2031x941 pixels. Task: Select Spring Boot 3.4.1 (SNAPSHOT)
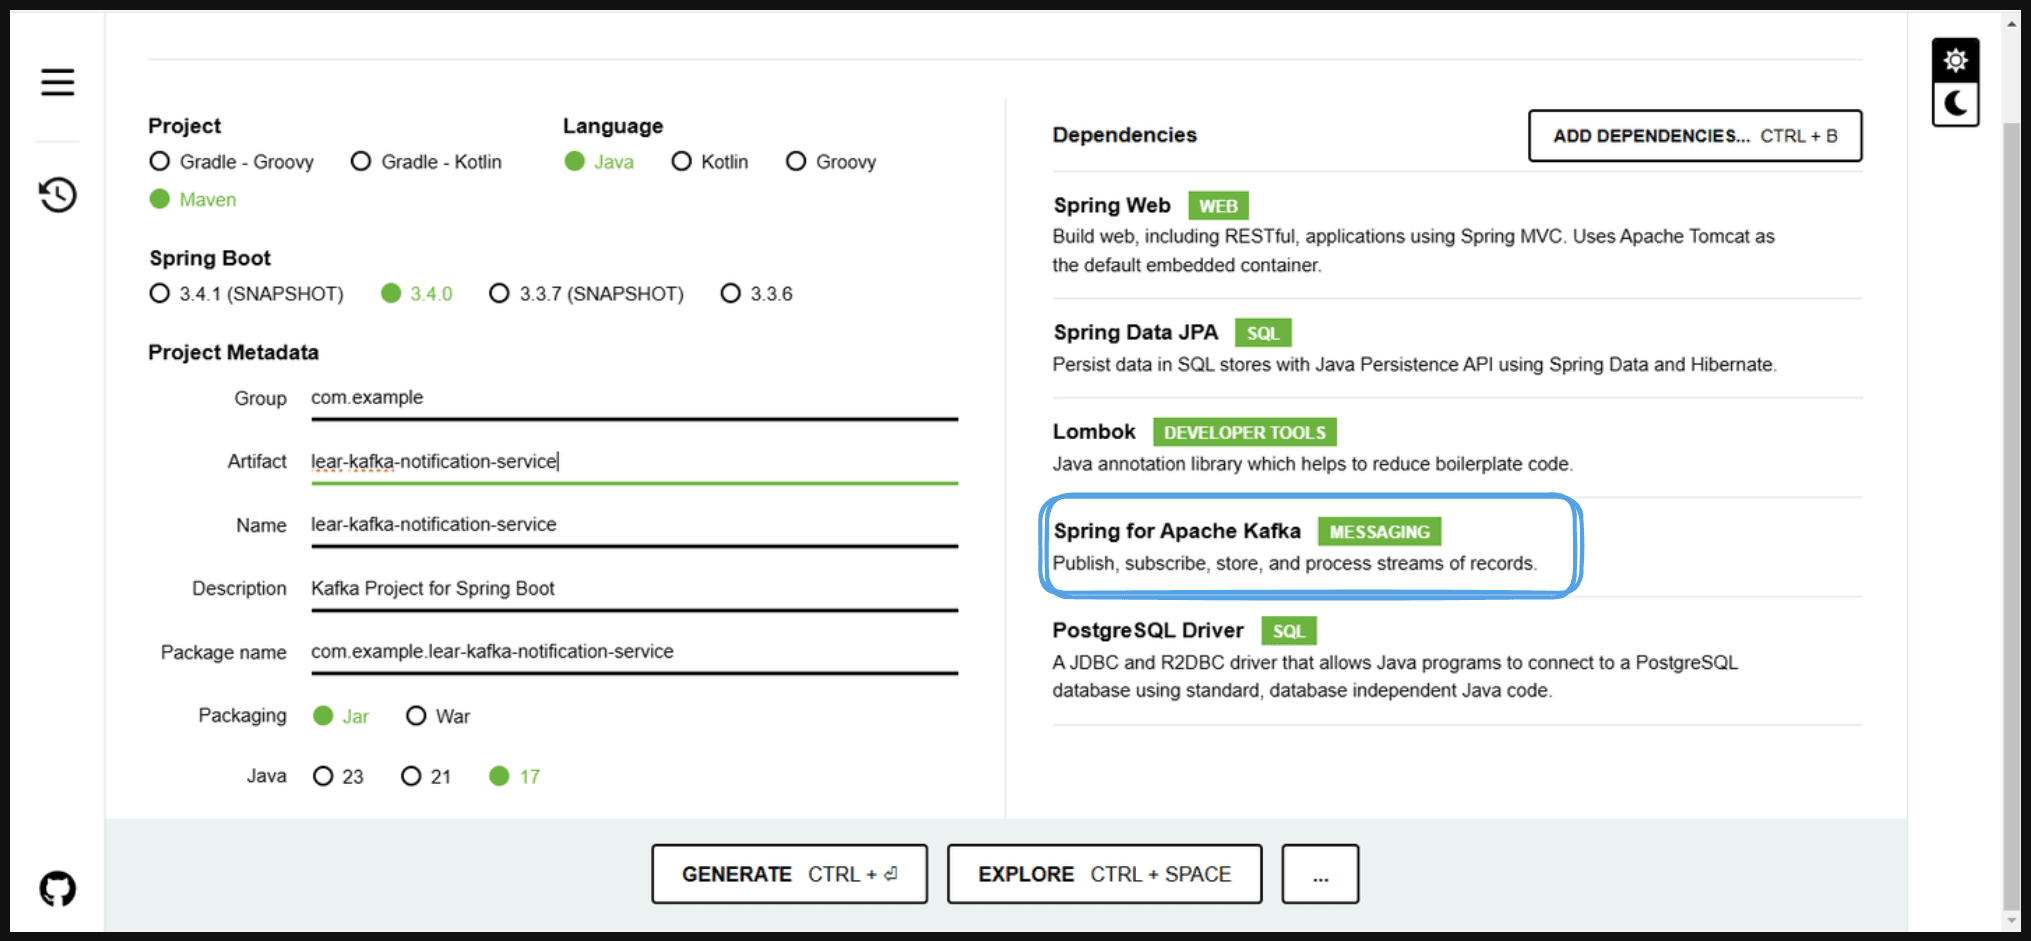(x=246, y=294)
